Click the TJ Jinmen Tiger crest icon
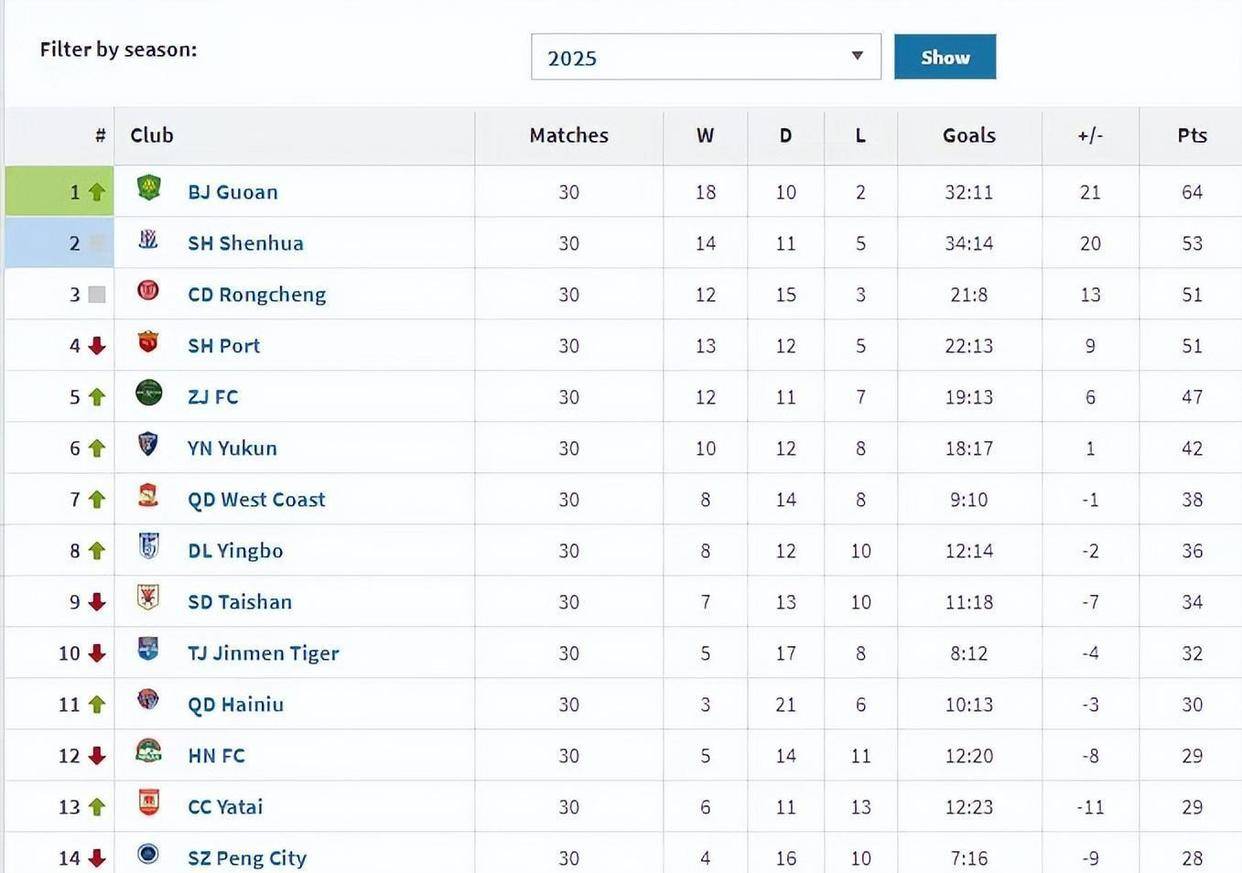Screen dimensions: 1242x873 149,650
